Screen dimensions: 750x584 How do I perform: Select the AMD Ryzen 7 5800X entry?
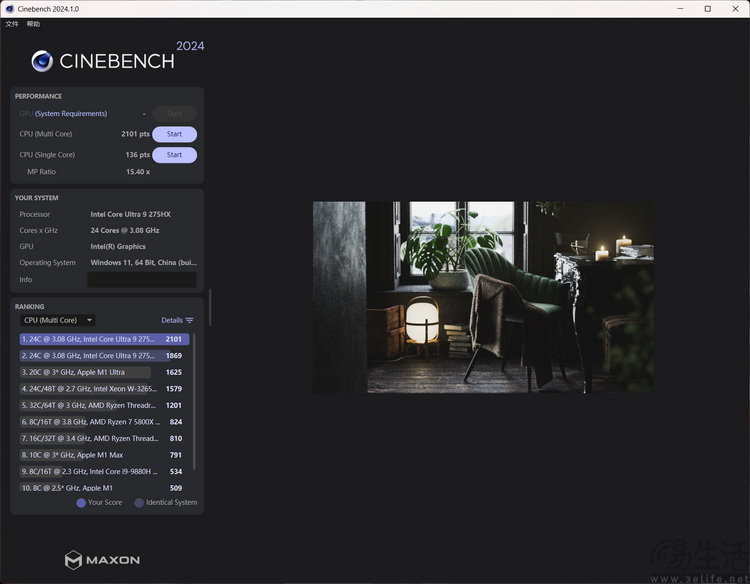click(x=104, y=422)
